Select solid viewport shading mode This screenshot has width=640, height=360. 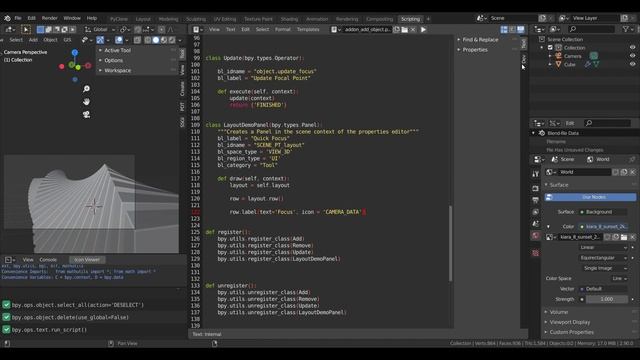[x=156, y=40]
